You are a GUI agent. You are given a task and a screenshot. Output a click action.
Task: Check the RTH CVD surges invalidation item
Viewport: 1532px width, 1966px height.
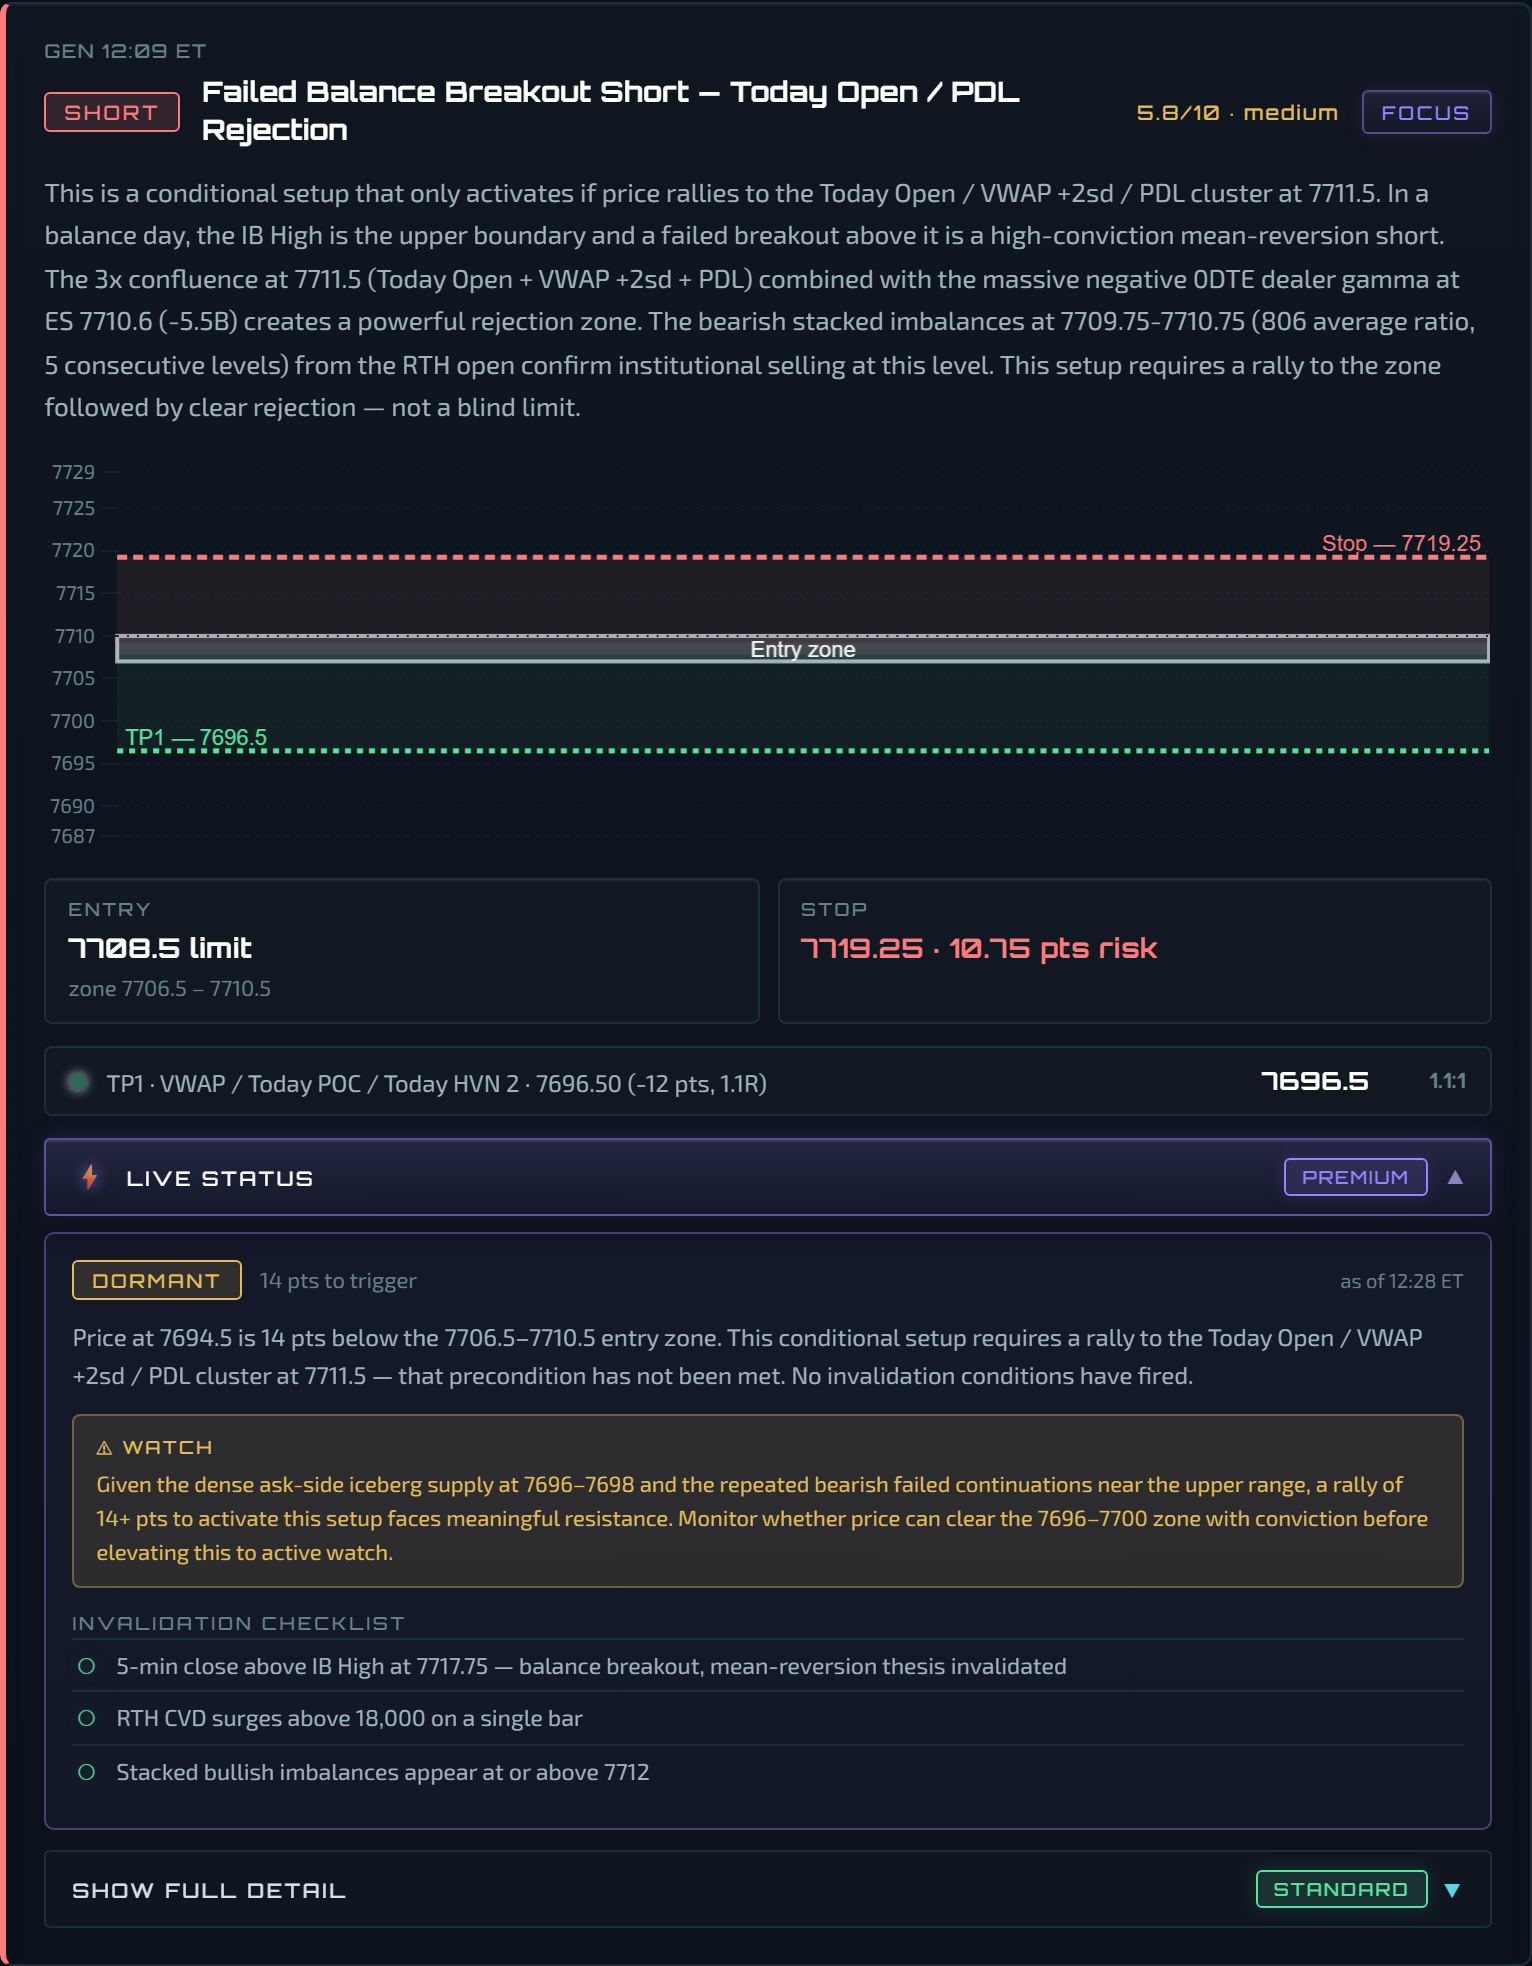[87, 1718]
